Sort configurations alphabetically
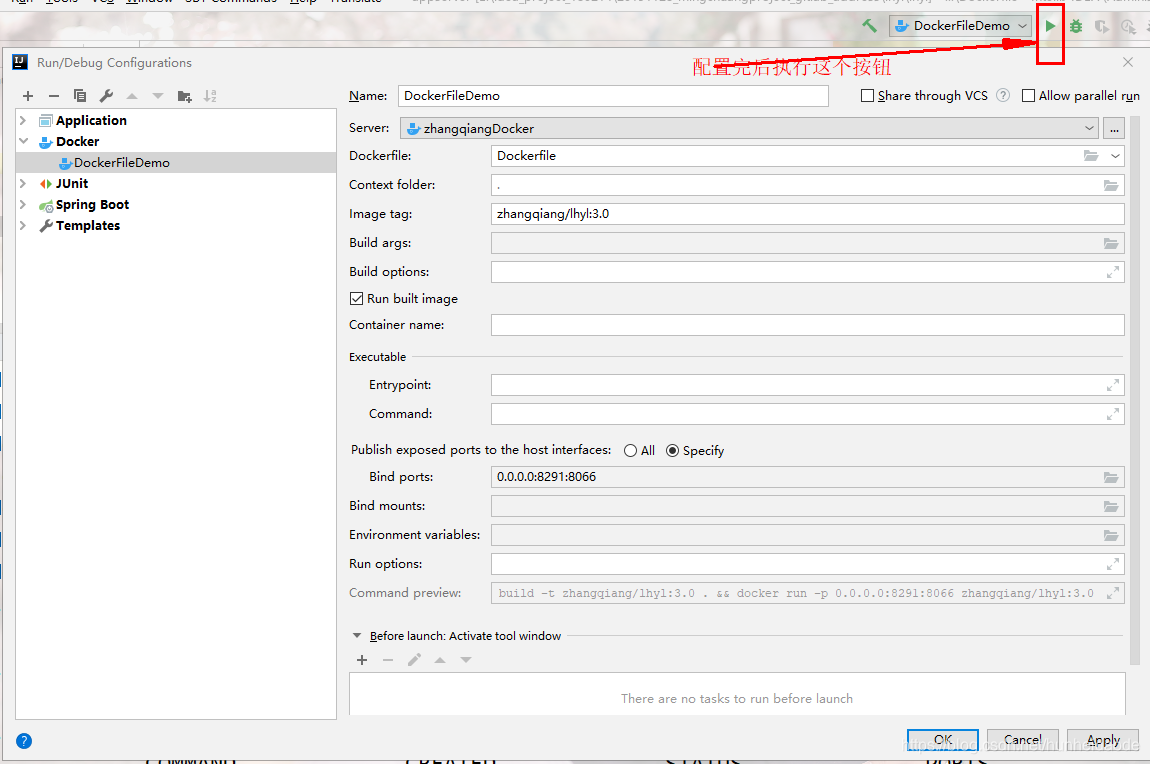 [210, 96]
